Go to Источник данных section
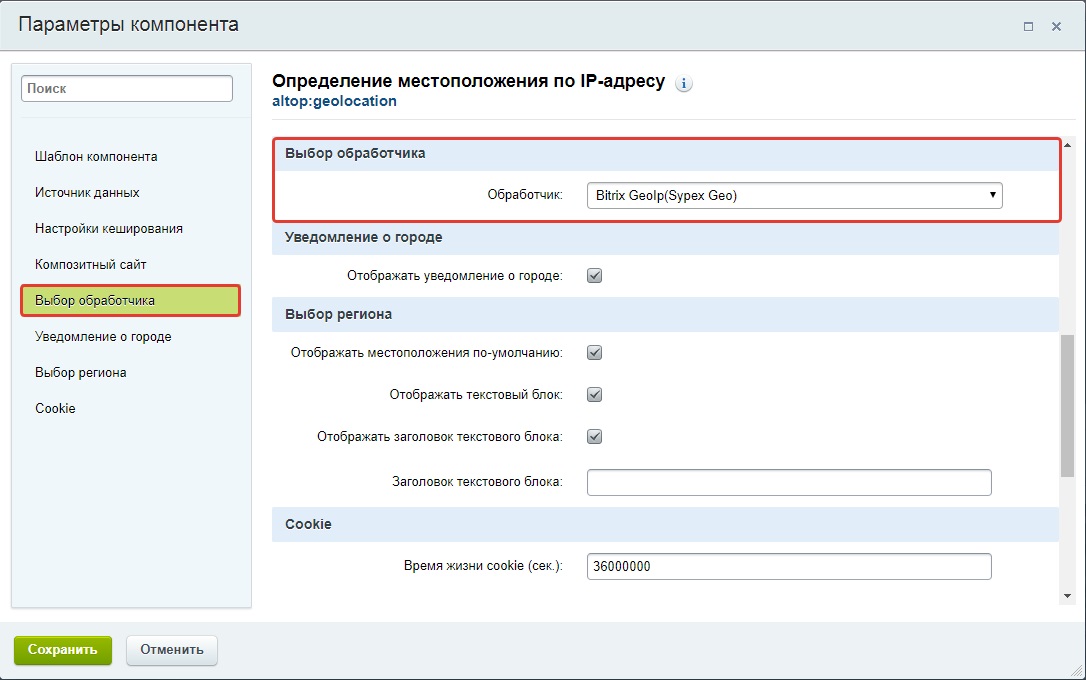 [87, 193]
